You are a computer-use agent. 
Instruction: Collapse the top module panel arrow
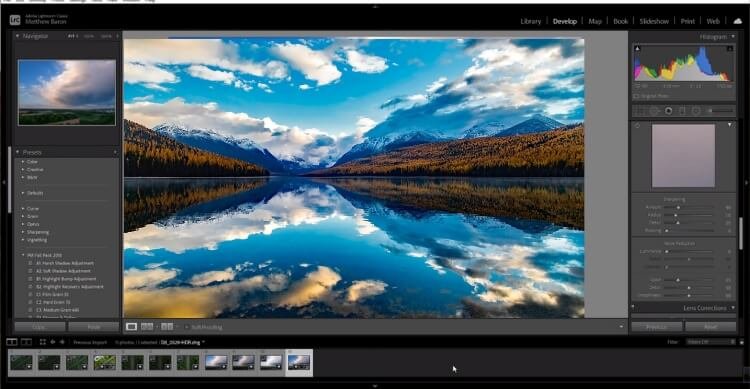[x=375, y=7]
